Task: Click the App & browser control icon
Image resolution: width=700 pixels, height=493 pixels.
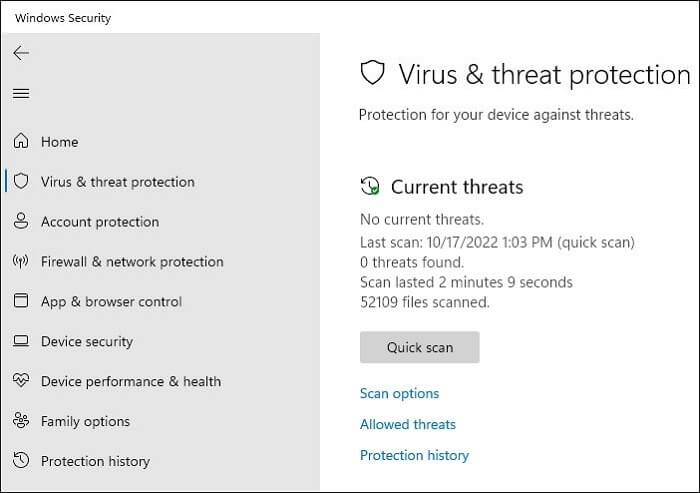Action: coord(21,301)
